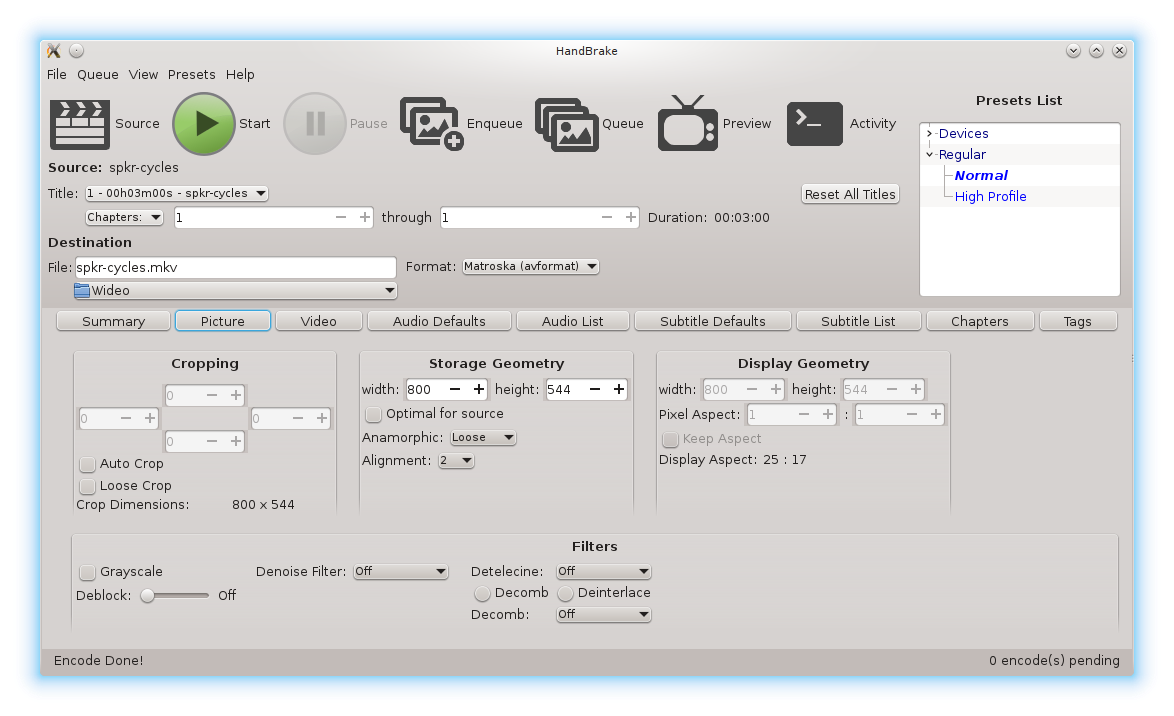Open the Anamorphic Loose dropdown
The width and height of the screenshot is (1174, 716).
pos(483,437)
